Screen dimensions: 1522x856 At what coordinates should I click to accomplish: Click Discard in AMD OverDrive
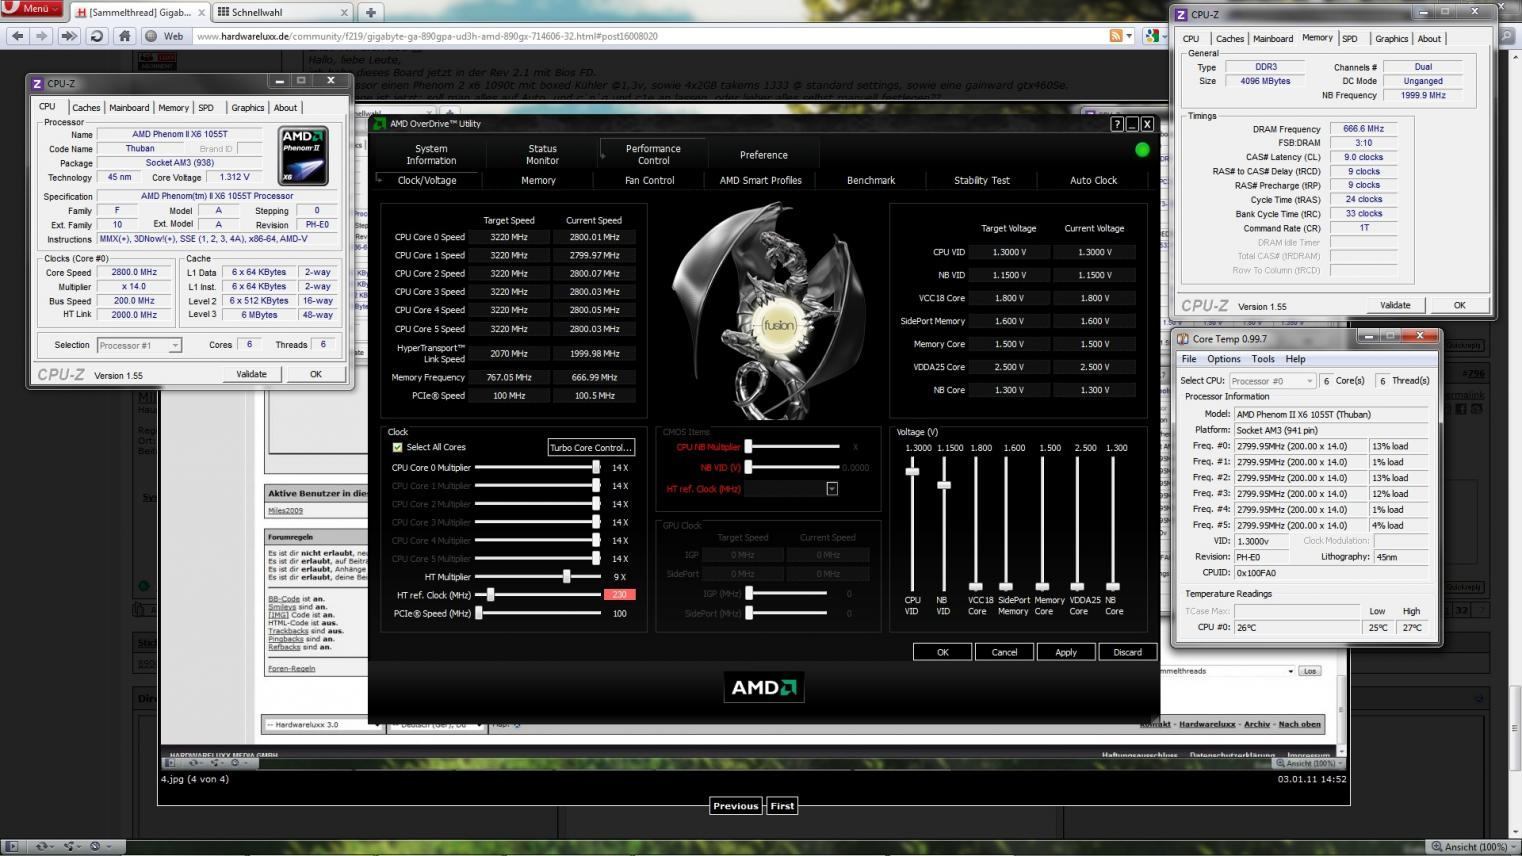(x=1127, y=652)
